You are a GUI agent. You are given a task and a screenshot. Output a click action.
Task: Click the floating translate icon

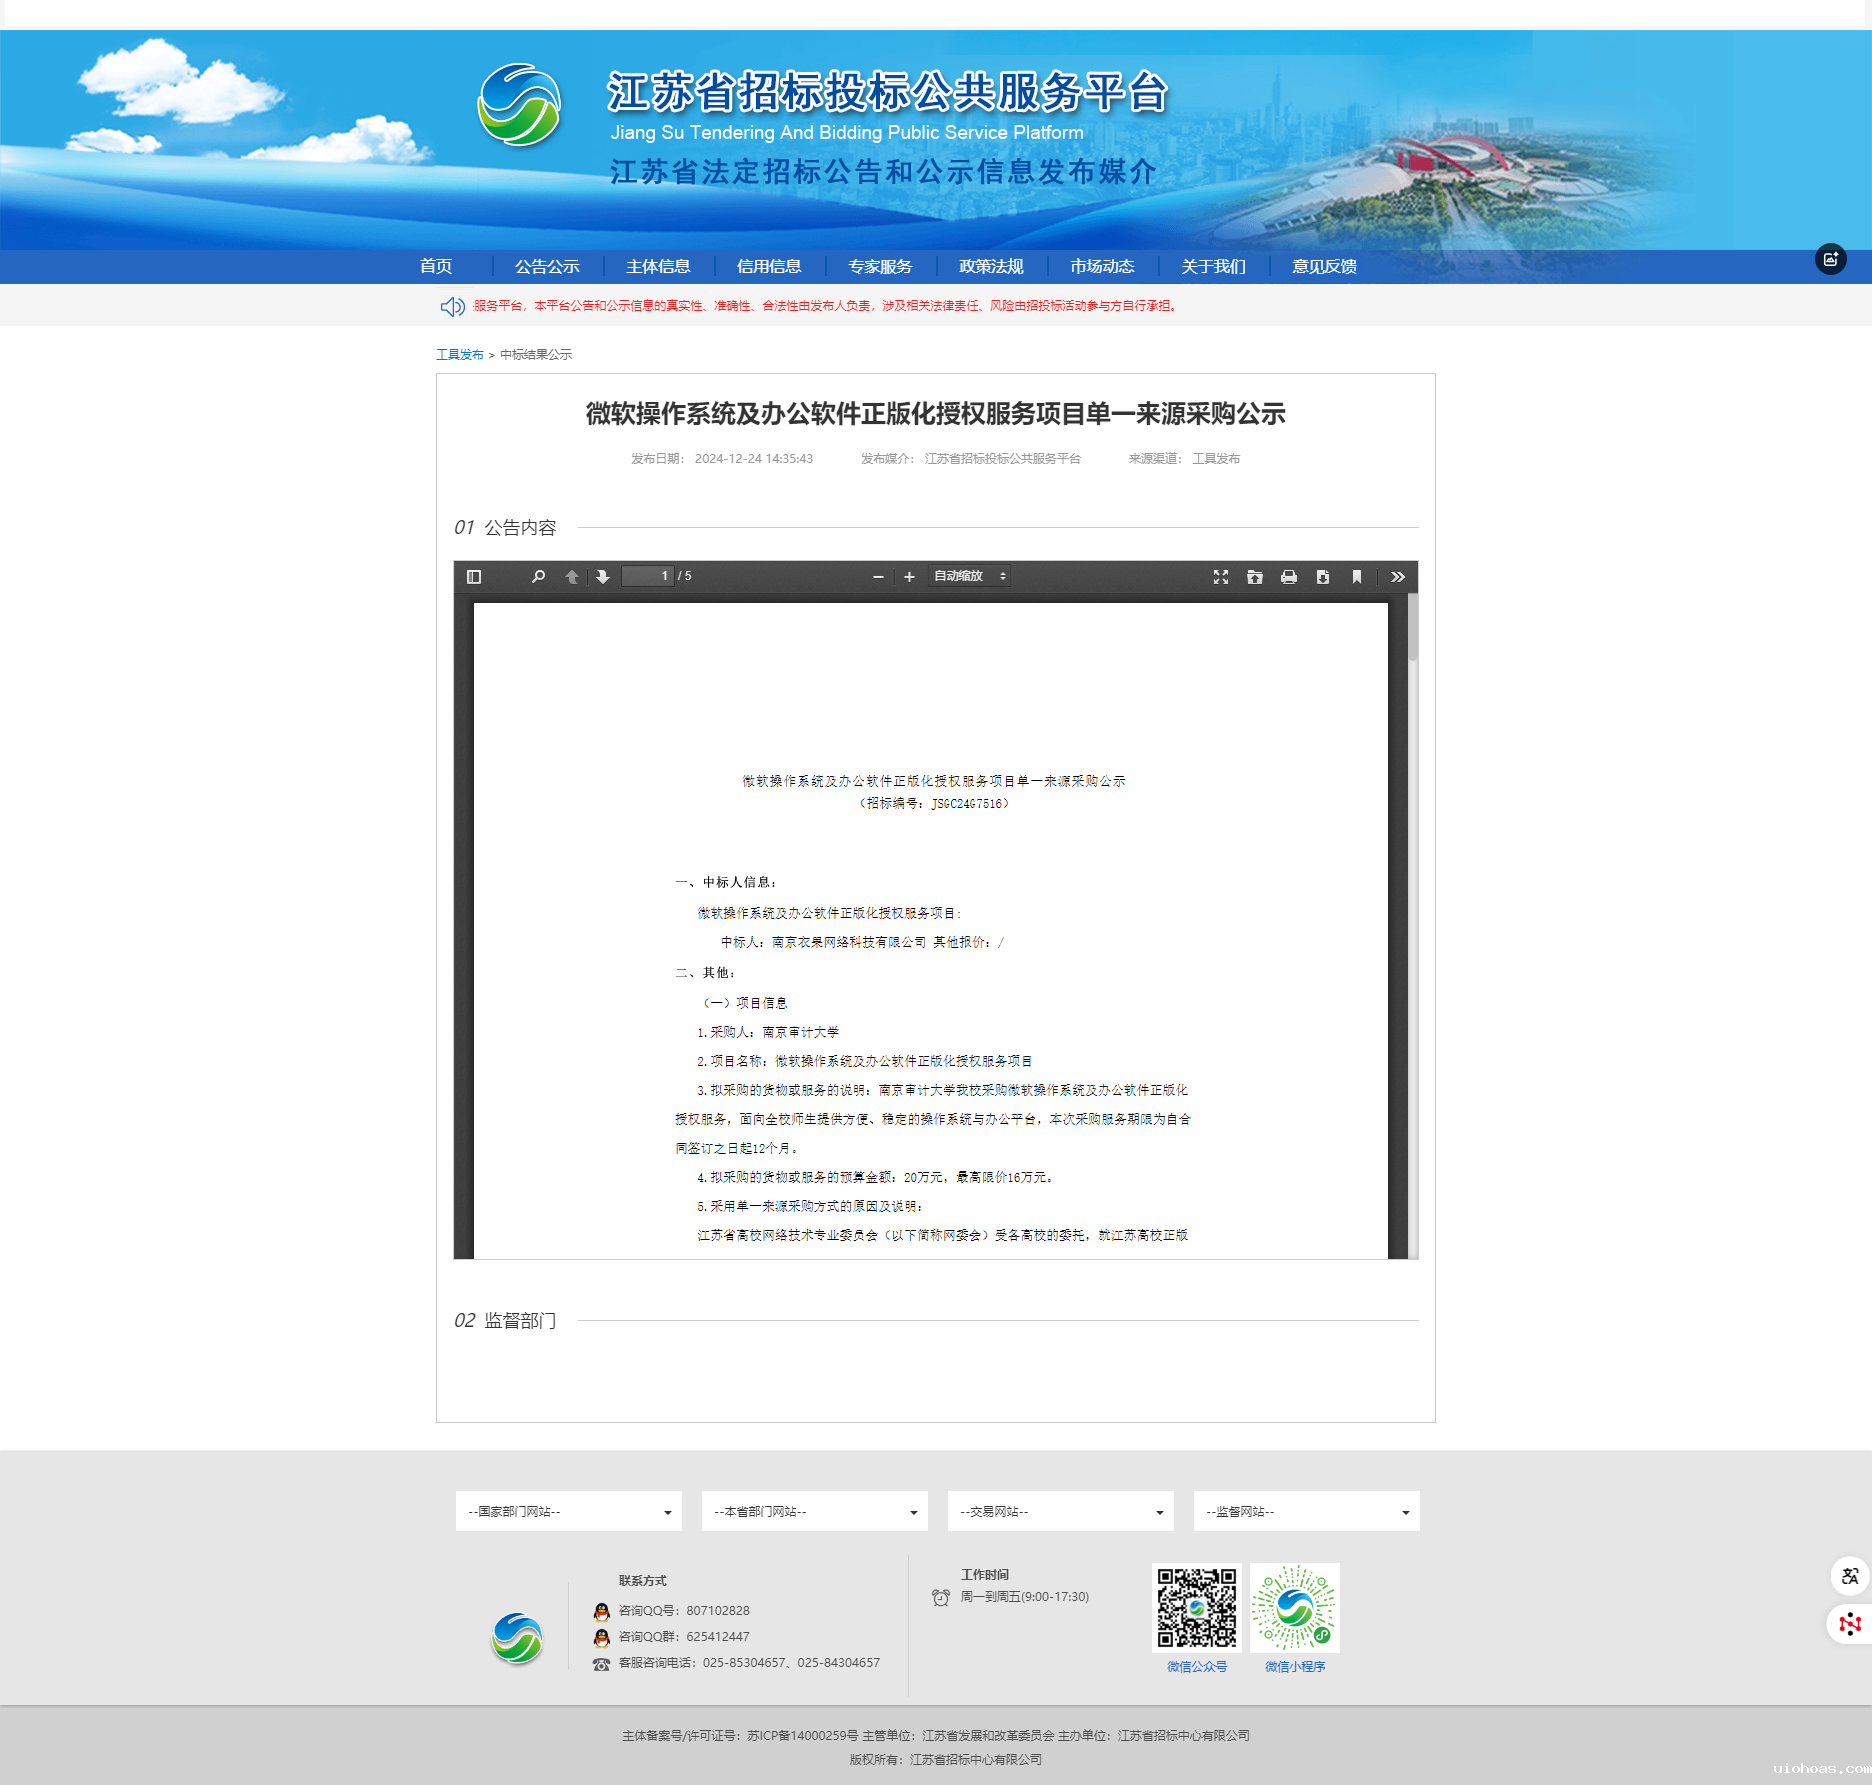tap(1849, 1576)
